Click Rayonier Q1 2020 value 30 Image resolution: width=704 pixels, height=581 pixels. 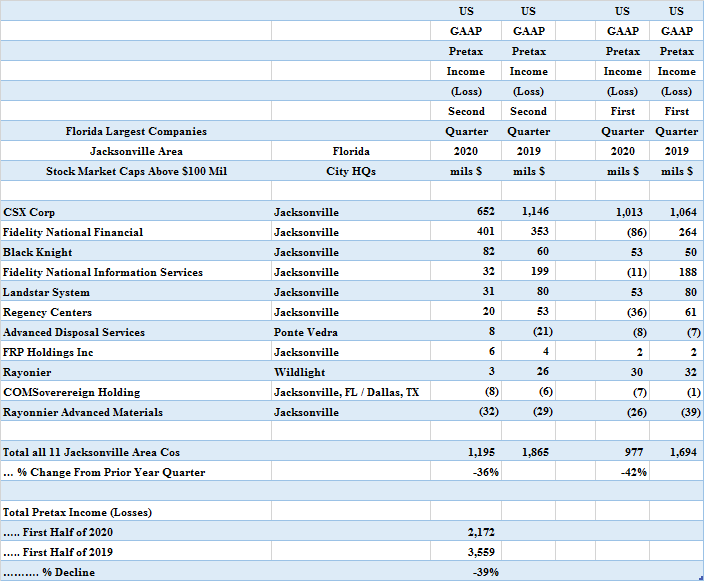637,372
